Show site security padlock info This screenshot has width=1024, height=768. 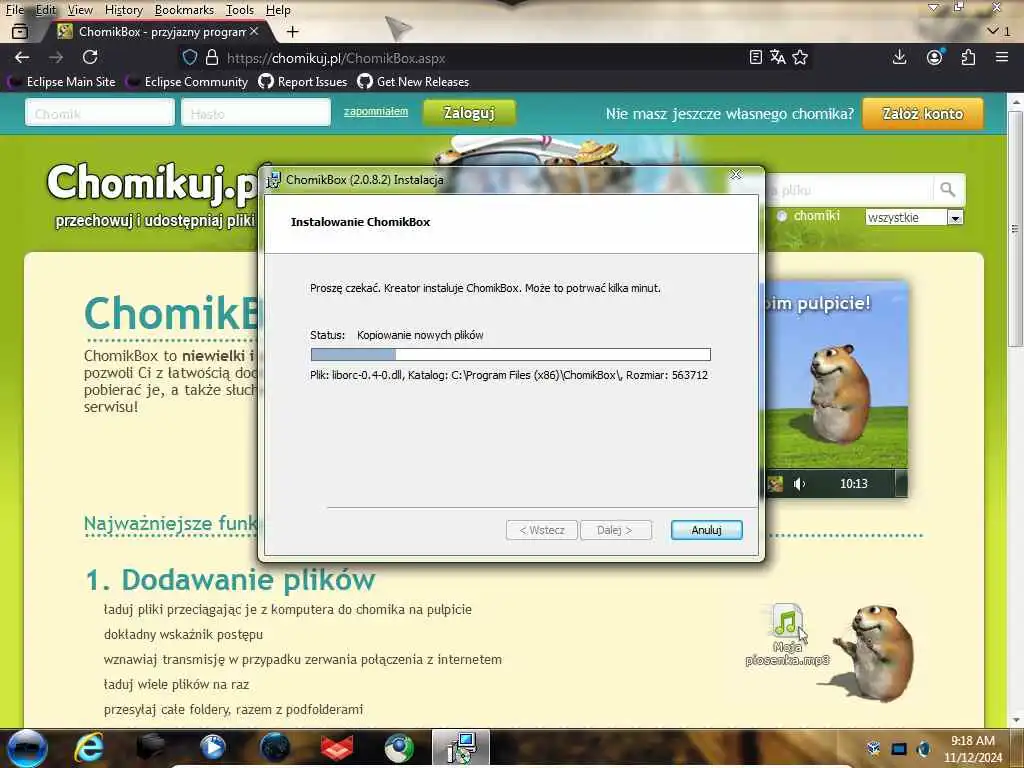click(x=212, y=57)
